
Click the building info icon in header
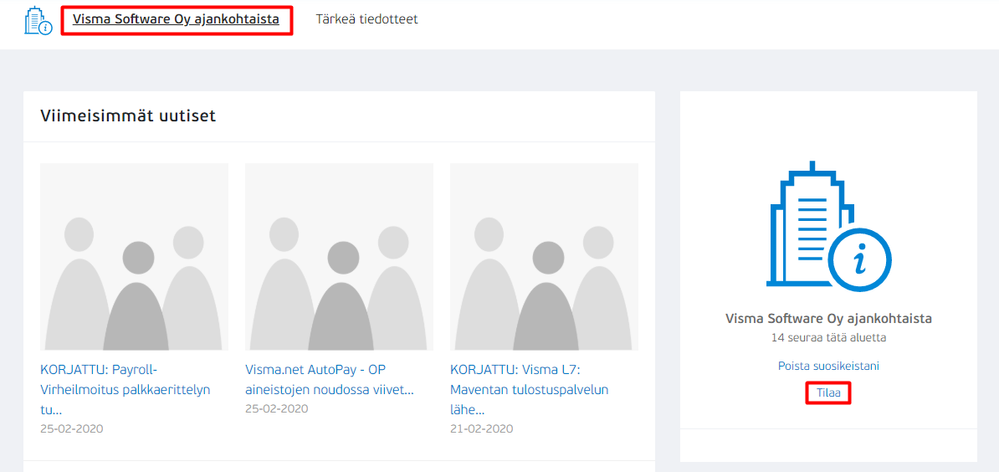click(x=38, y=21)
